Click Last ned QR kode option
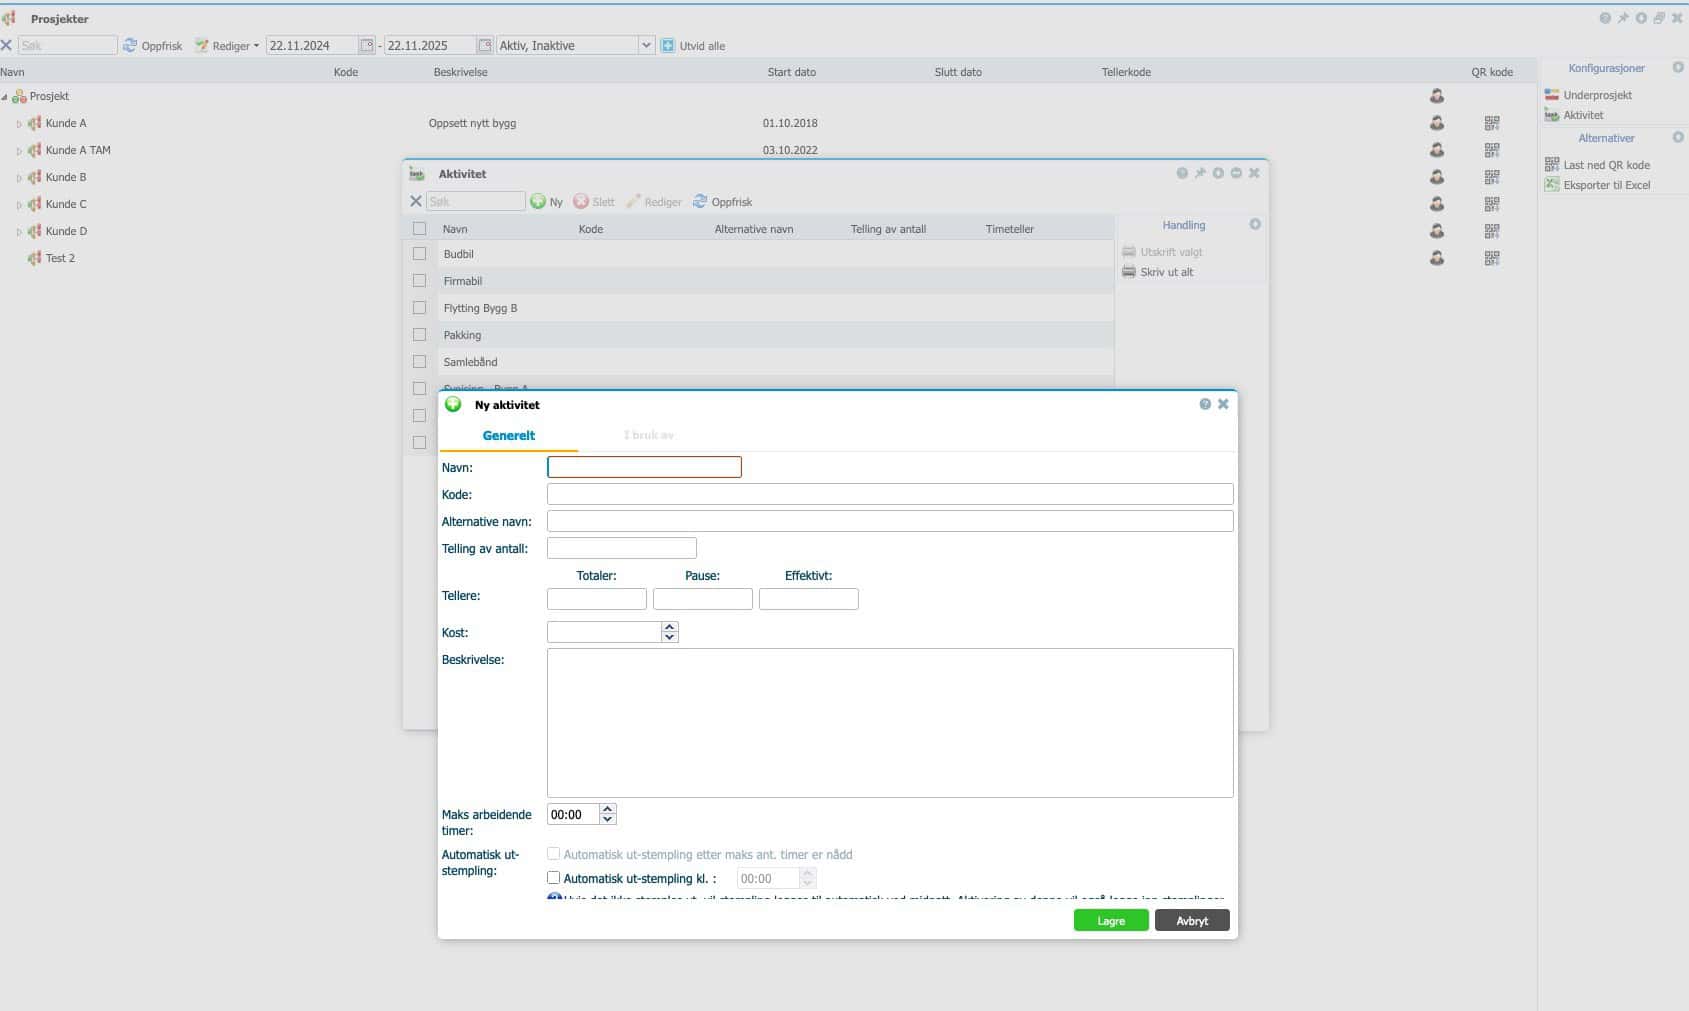Viewport: 1689px width, 1011px height. [1597, 165]
